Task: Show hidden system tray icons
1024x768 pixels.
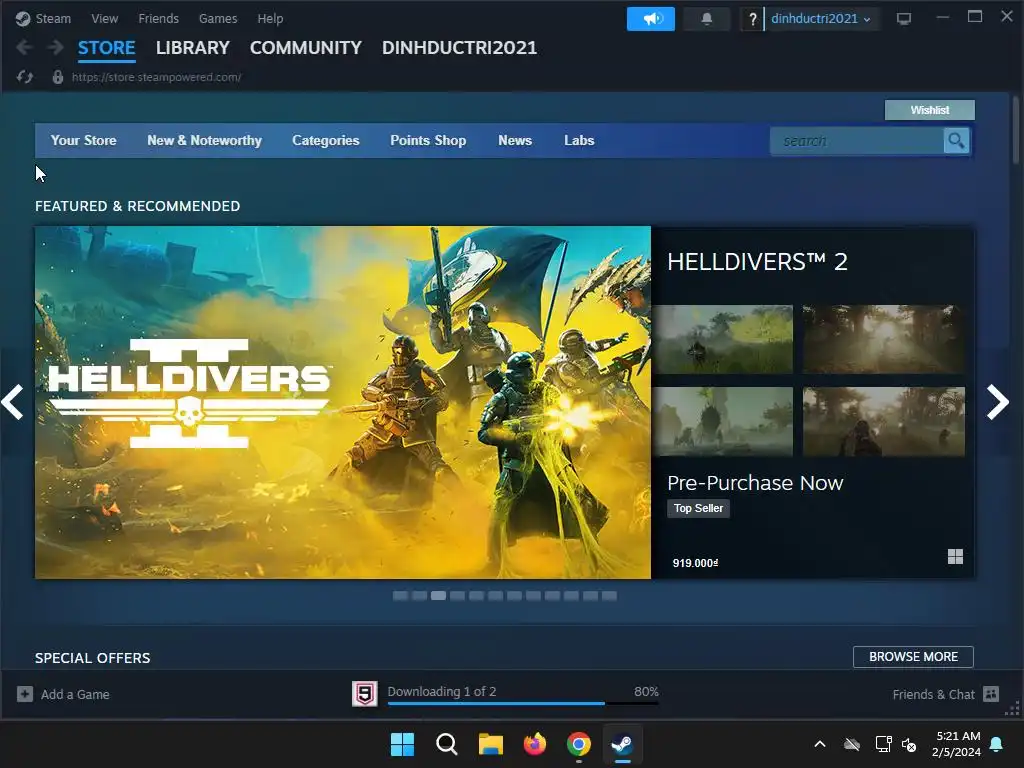Action: pos(820,744)
